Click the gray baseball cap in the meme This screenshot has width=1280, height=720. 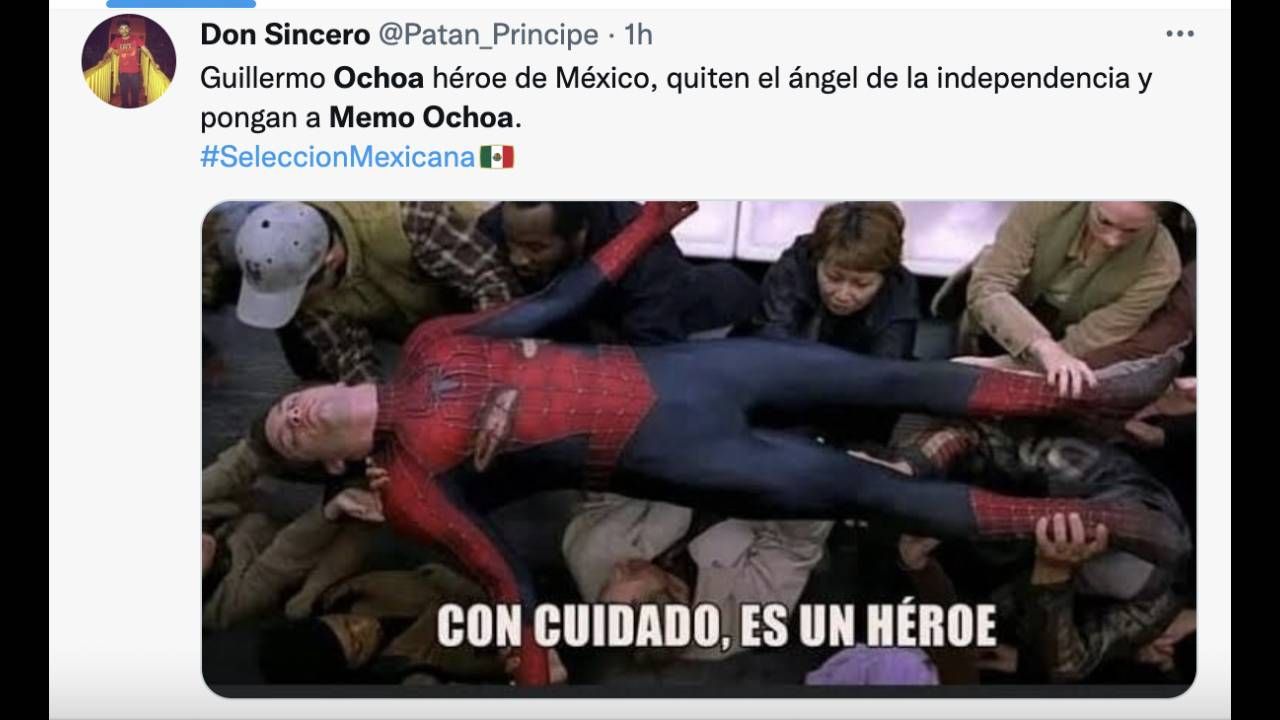[x=279, y=262]
